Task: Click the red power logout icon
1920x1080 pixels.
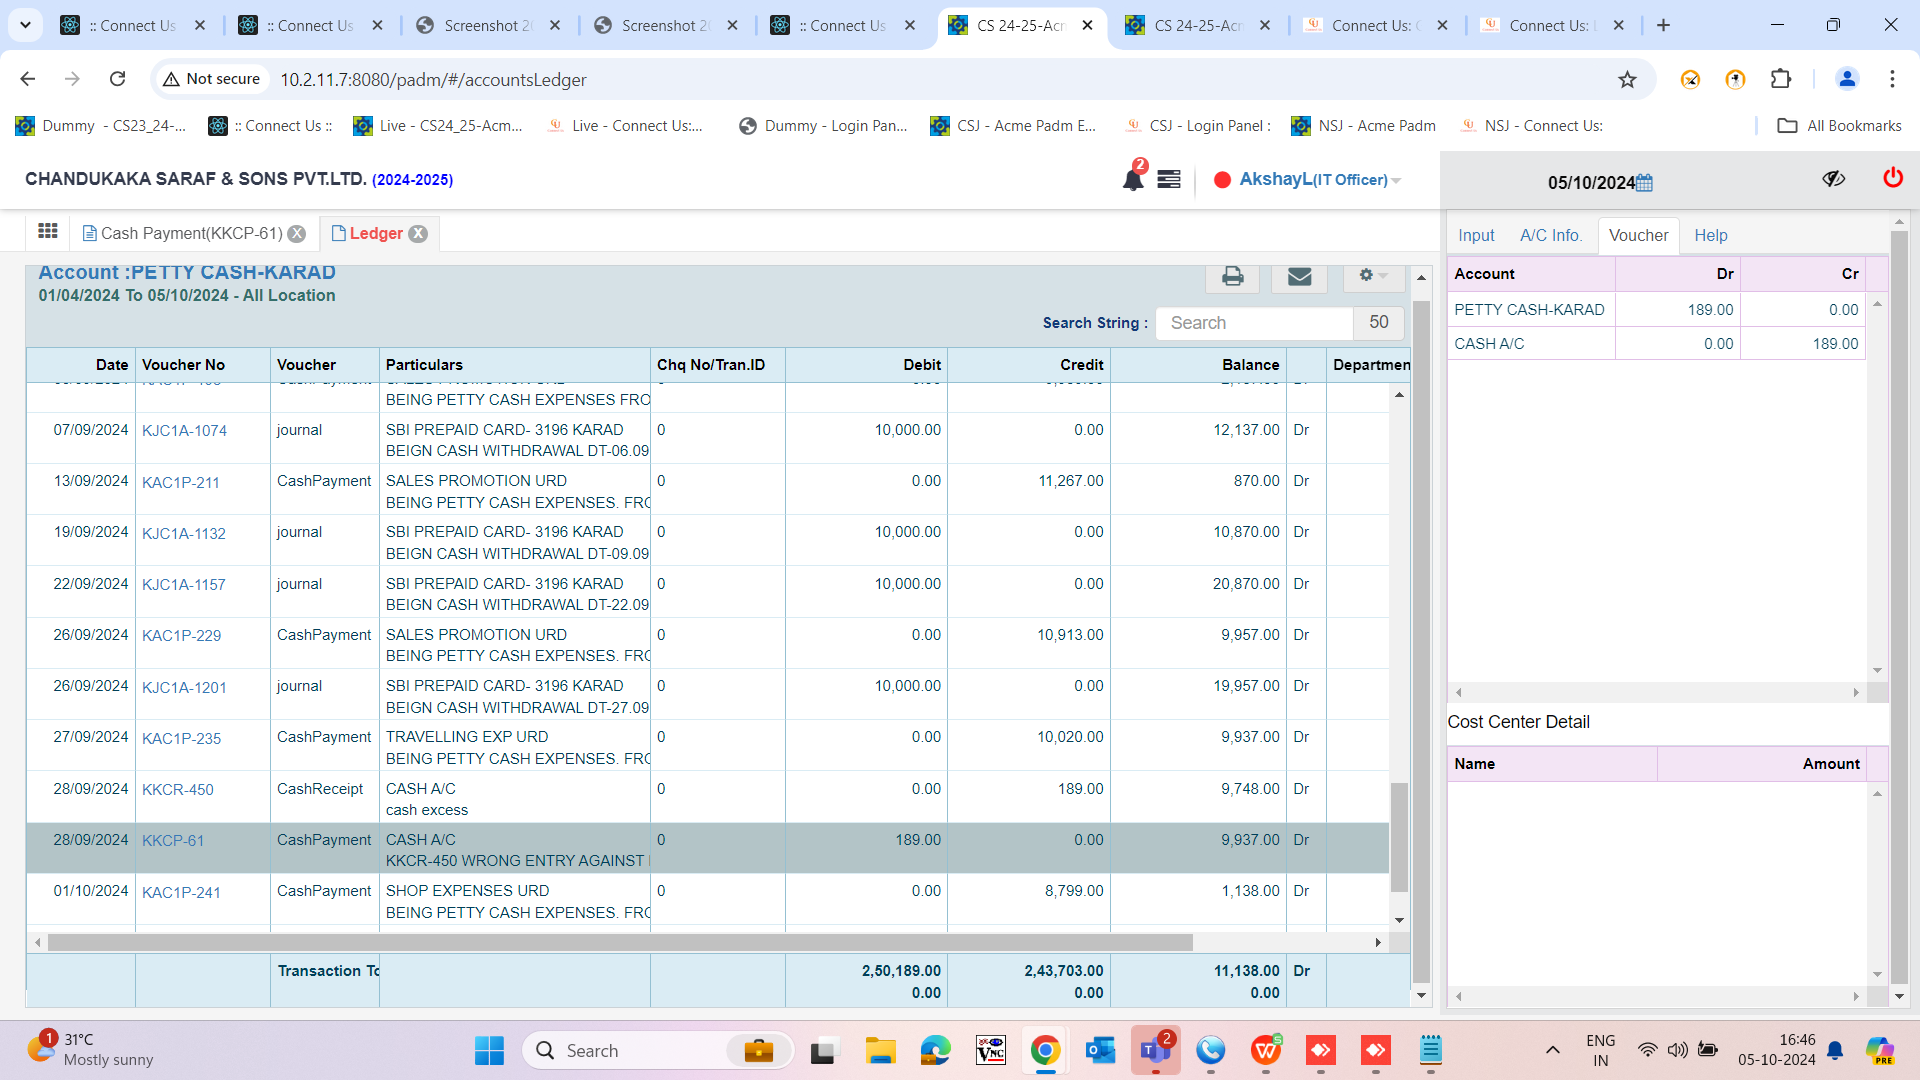Action: 1892,178
